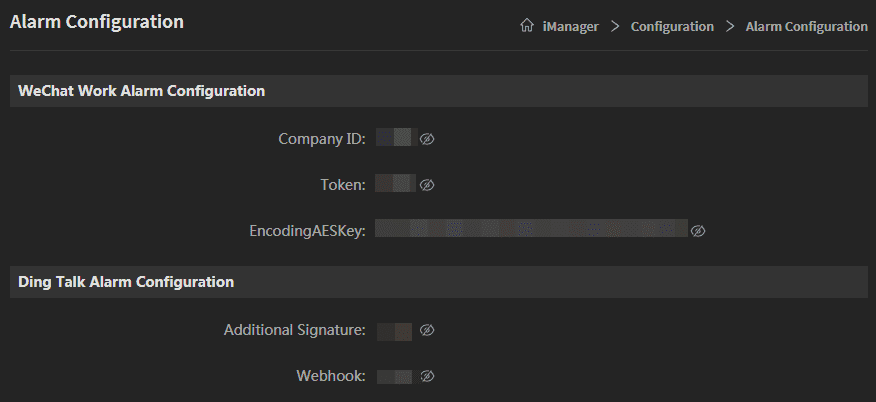Click the Additional Signature label
Image resolution: width=876 pixels, height=402 pixels.
295,330
